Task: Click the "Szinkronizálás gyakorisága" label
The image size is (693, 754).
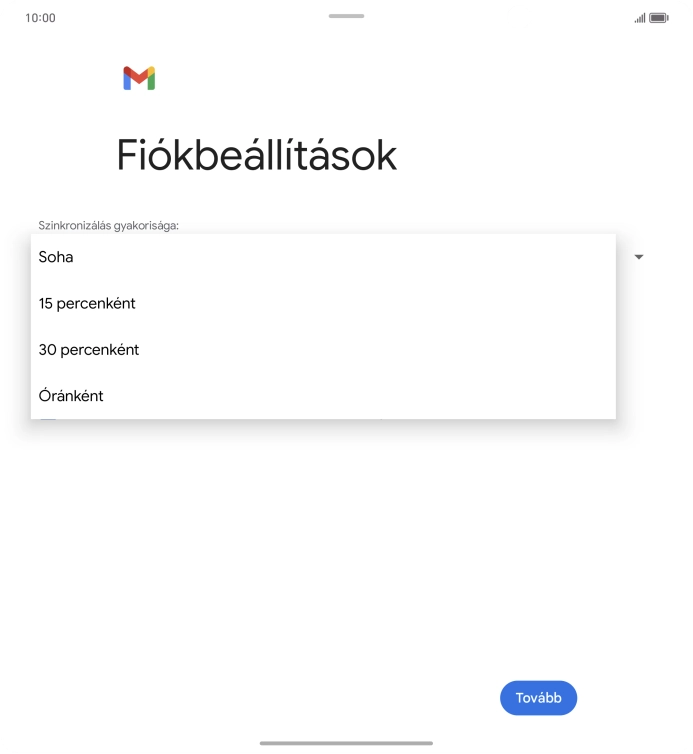Action: [x=108, y=225]
